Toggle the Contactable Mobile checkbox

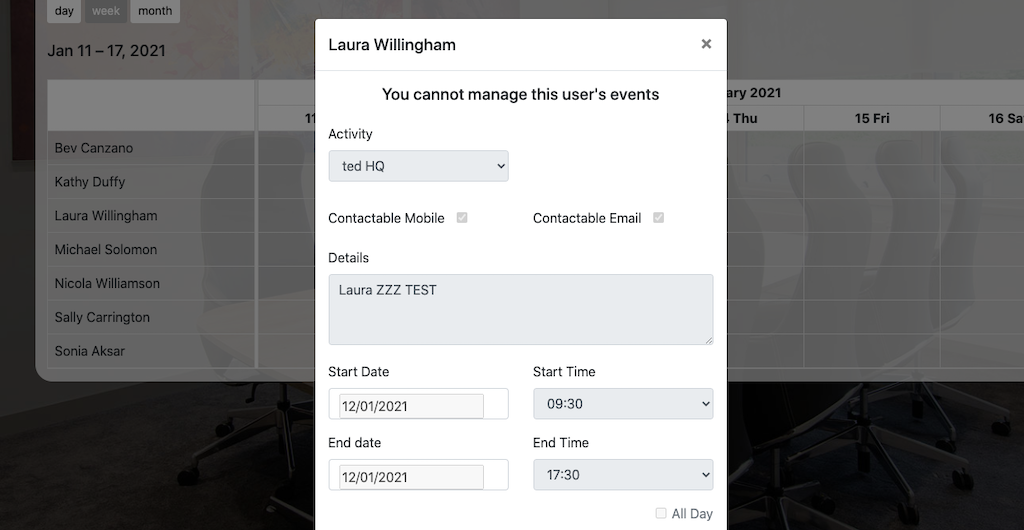point(462,218)
